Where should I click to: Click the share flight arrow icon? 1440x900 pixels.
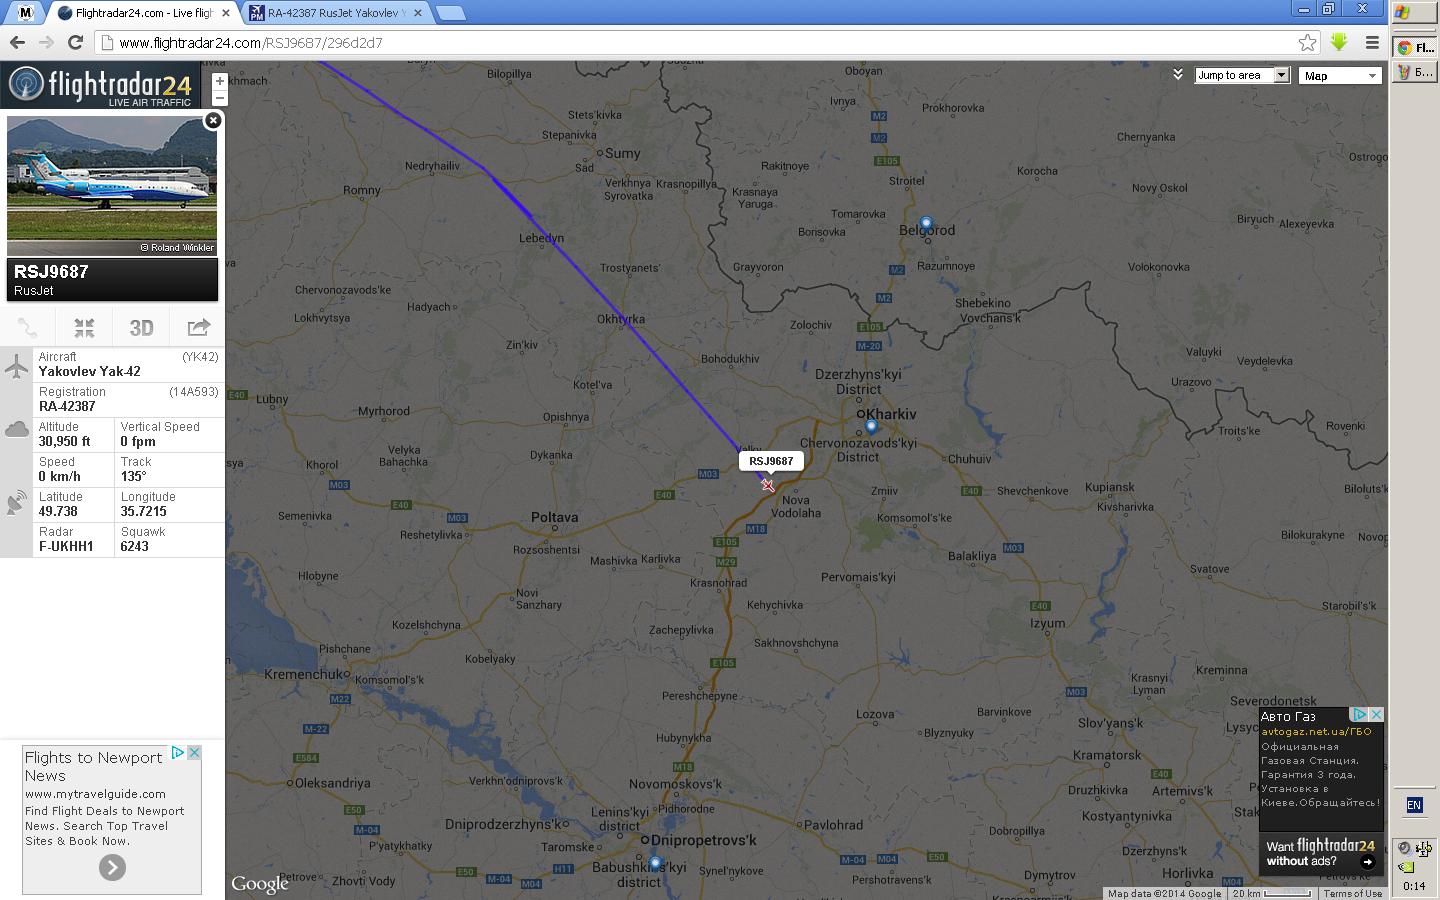click(x=198, y=328)
